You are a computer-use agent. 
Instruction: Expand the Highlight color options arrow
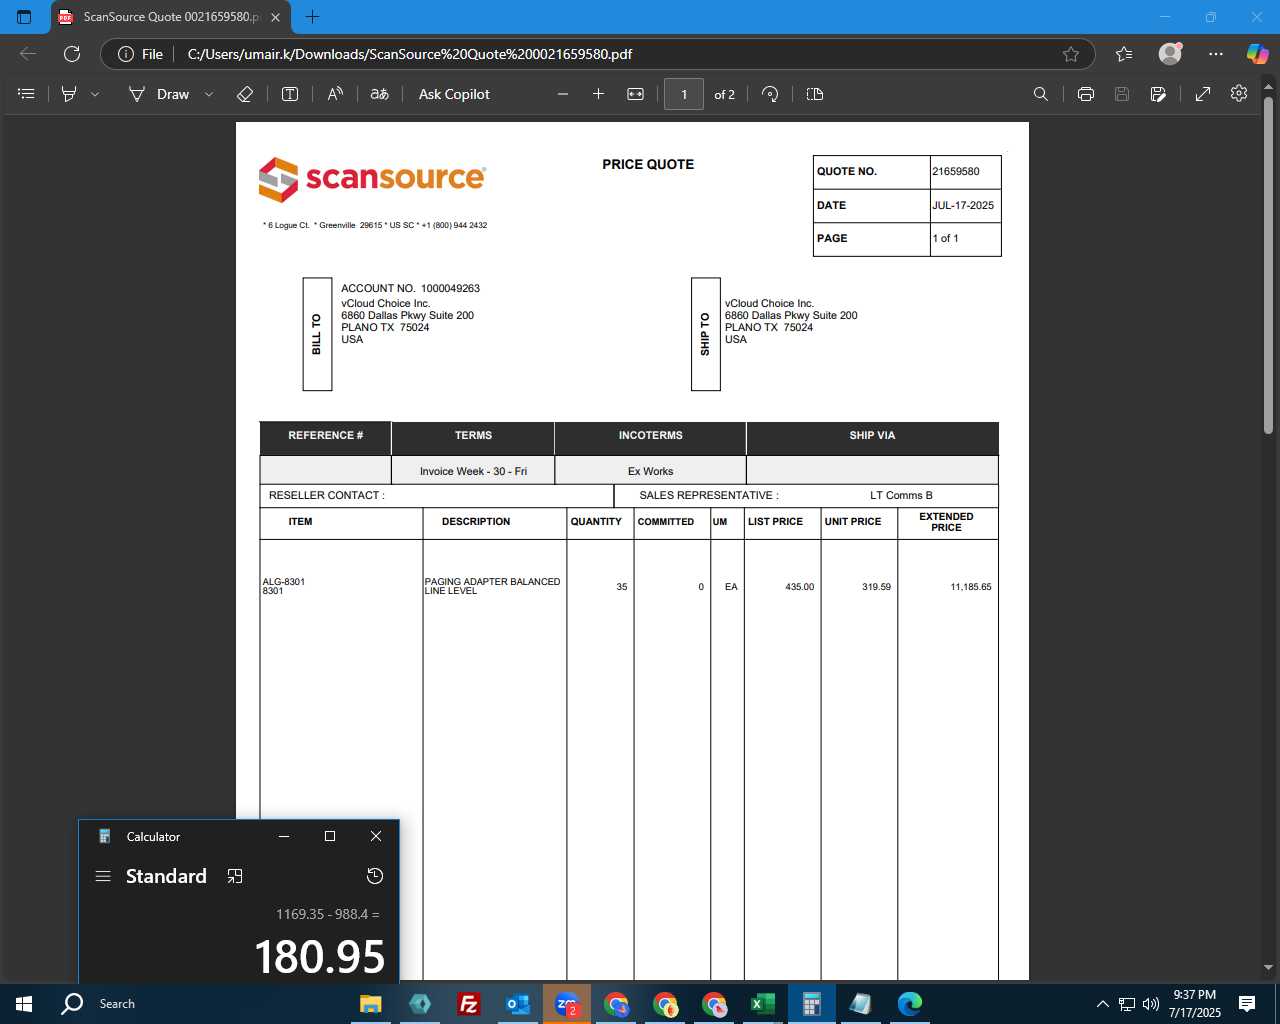tap(95, 94)
